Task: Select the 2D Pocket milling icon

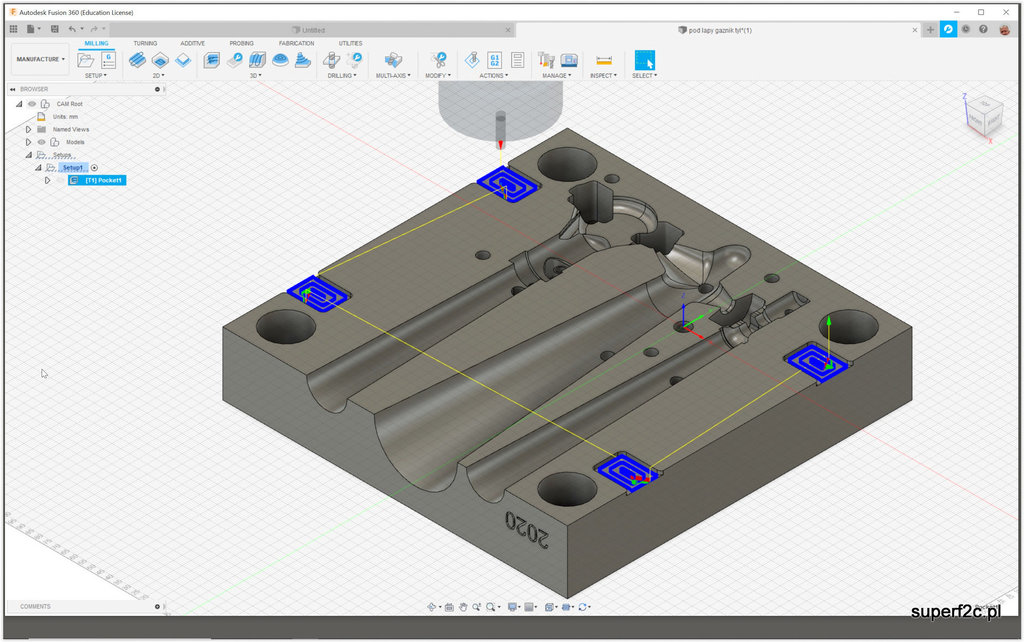Action: (159, 60)
